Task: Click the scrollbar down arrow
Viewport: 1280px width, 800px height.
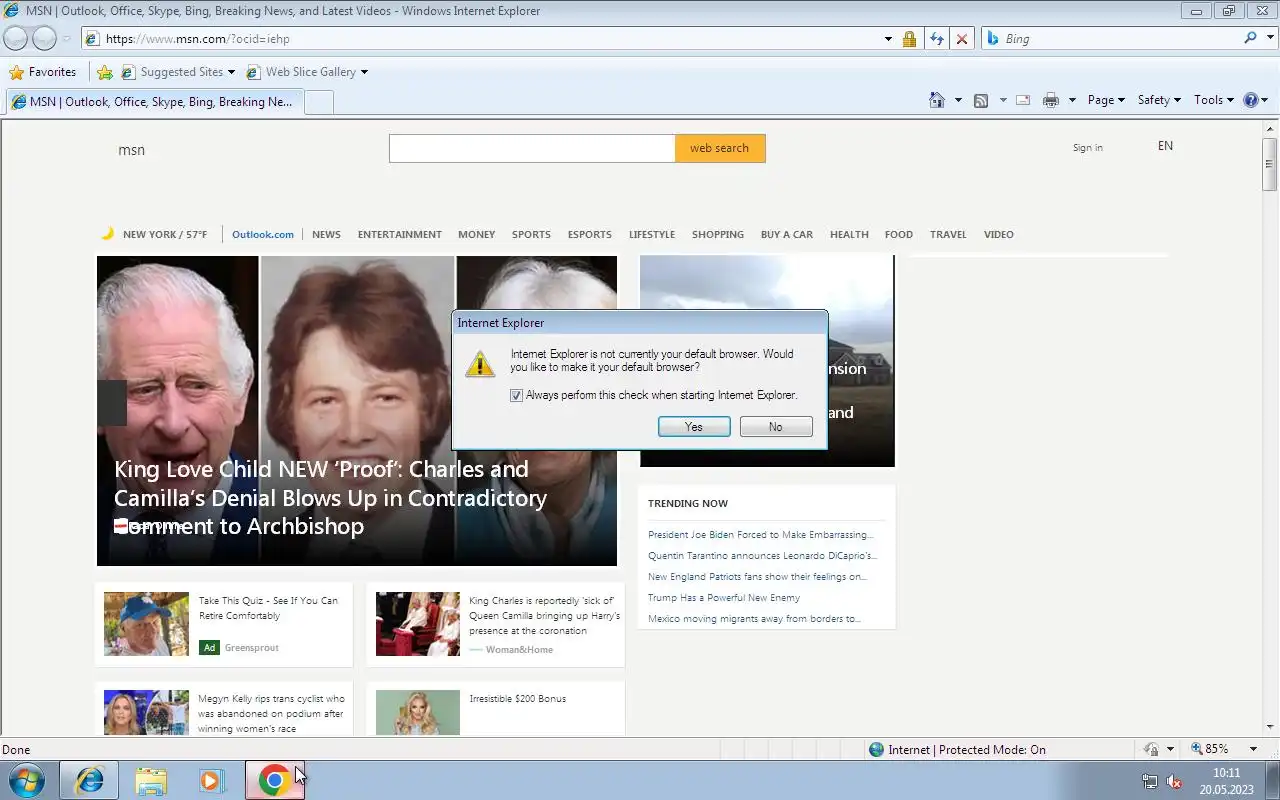Action: 1270,727
